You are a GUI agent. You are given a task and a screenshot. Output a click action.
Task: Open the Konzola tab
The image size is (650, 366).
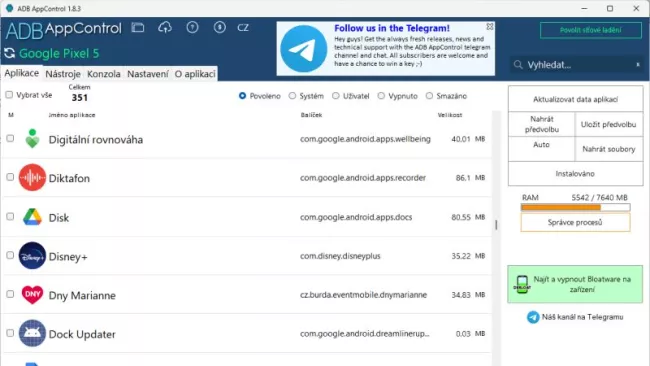[104, 74]
